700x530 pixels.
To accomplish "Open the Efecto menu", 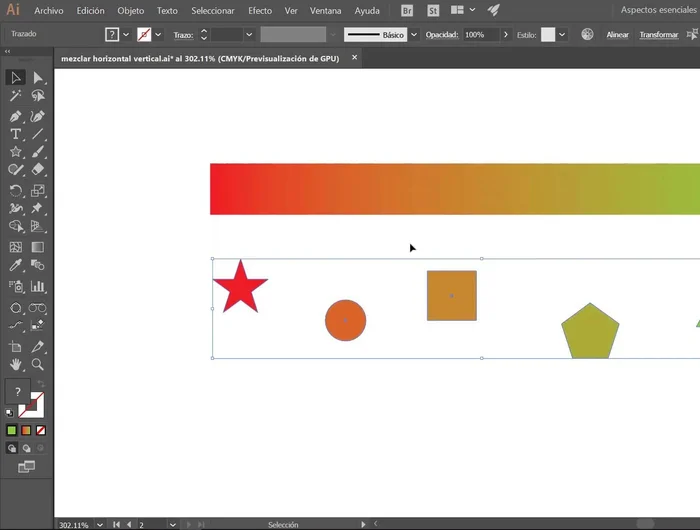I will tap(259, 10).
